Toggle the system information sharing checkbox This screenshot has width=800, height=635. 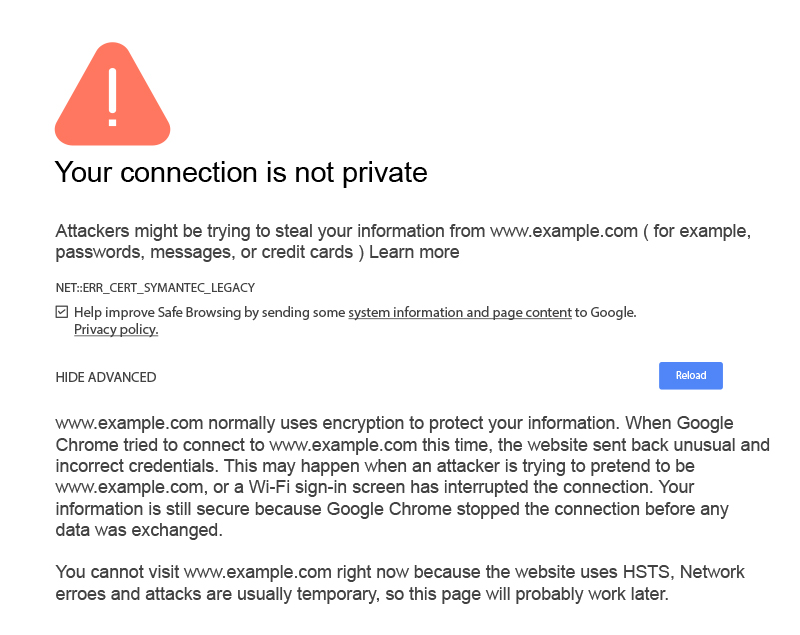[62, 312]
